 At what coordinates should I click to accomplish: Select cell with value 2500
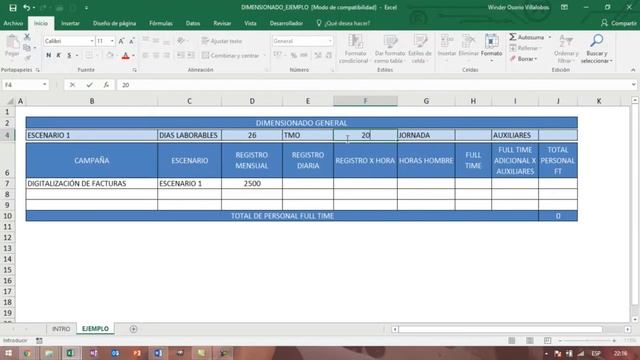pos(252,183)
